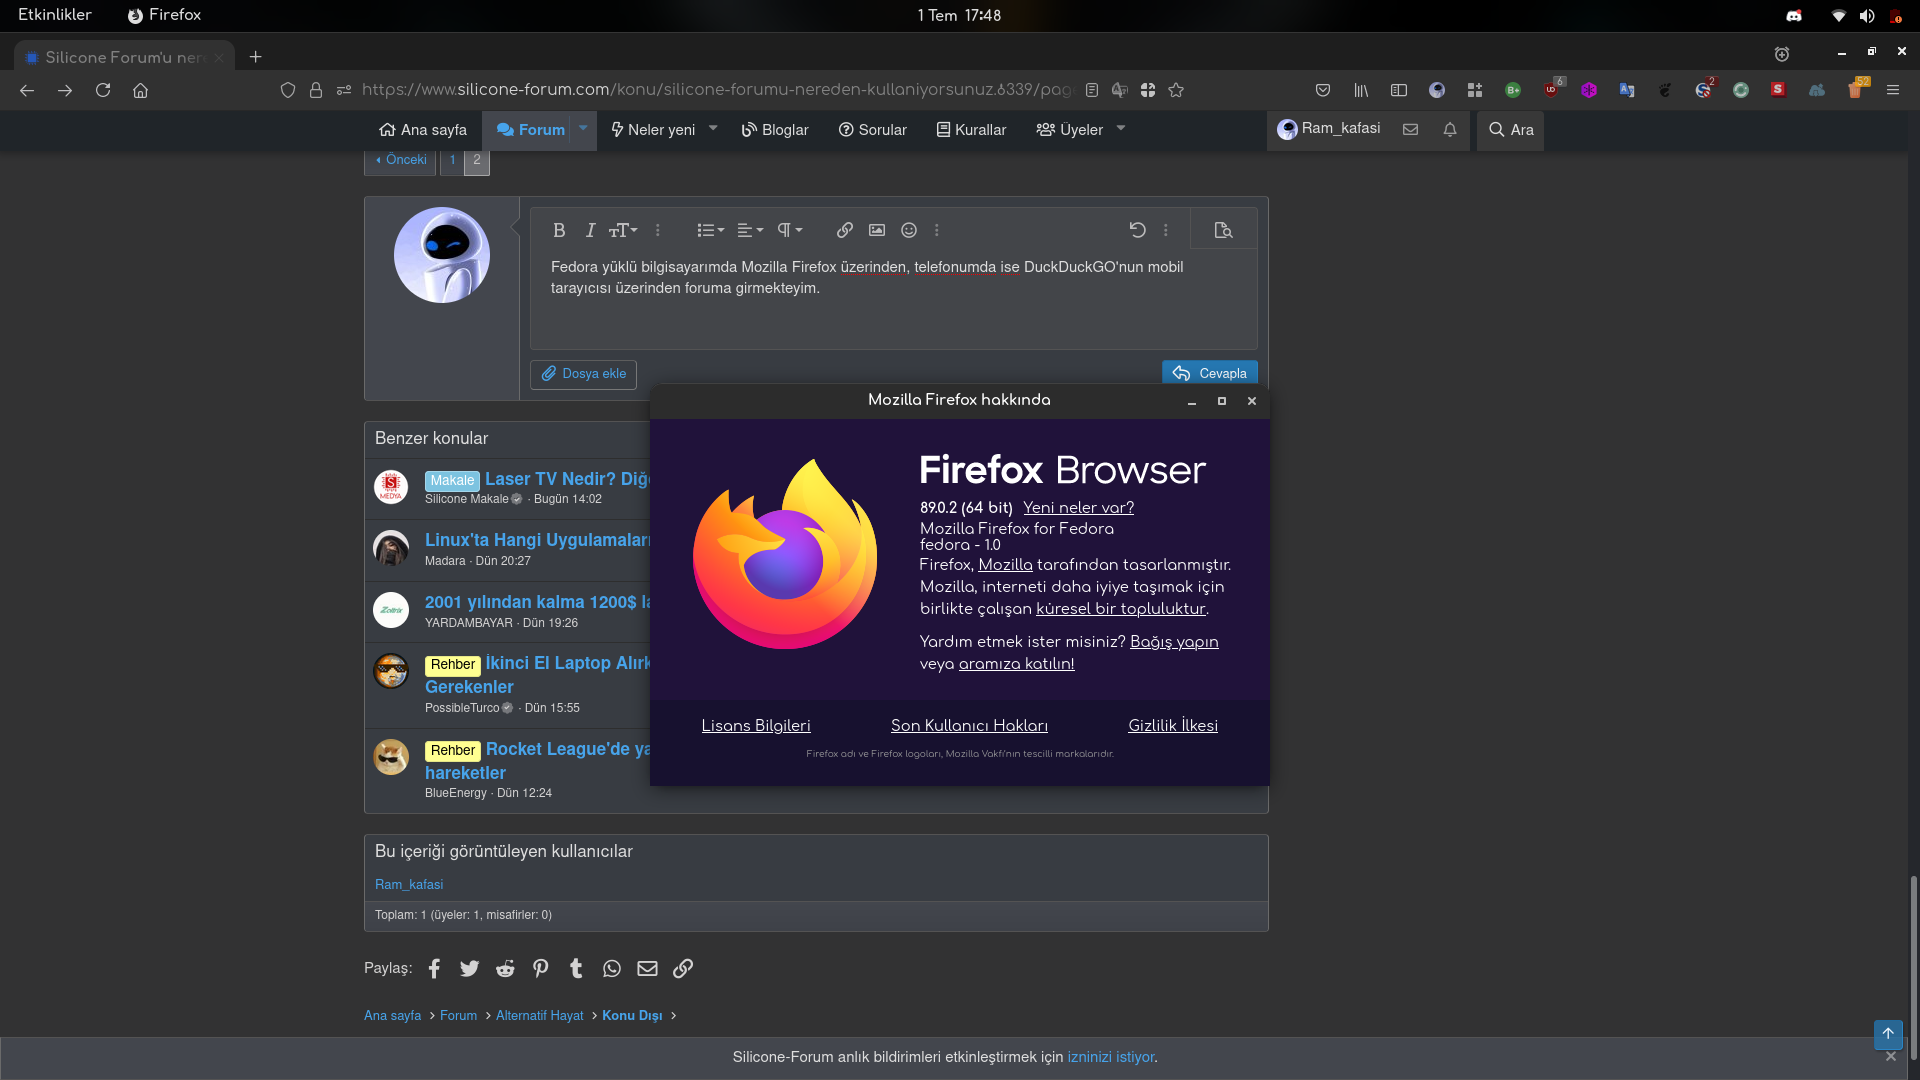Toggle the editor preview mode
Screen dimensions: 1920x1080
point(1223,230)
